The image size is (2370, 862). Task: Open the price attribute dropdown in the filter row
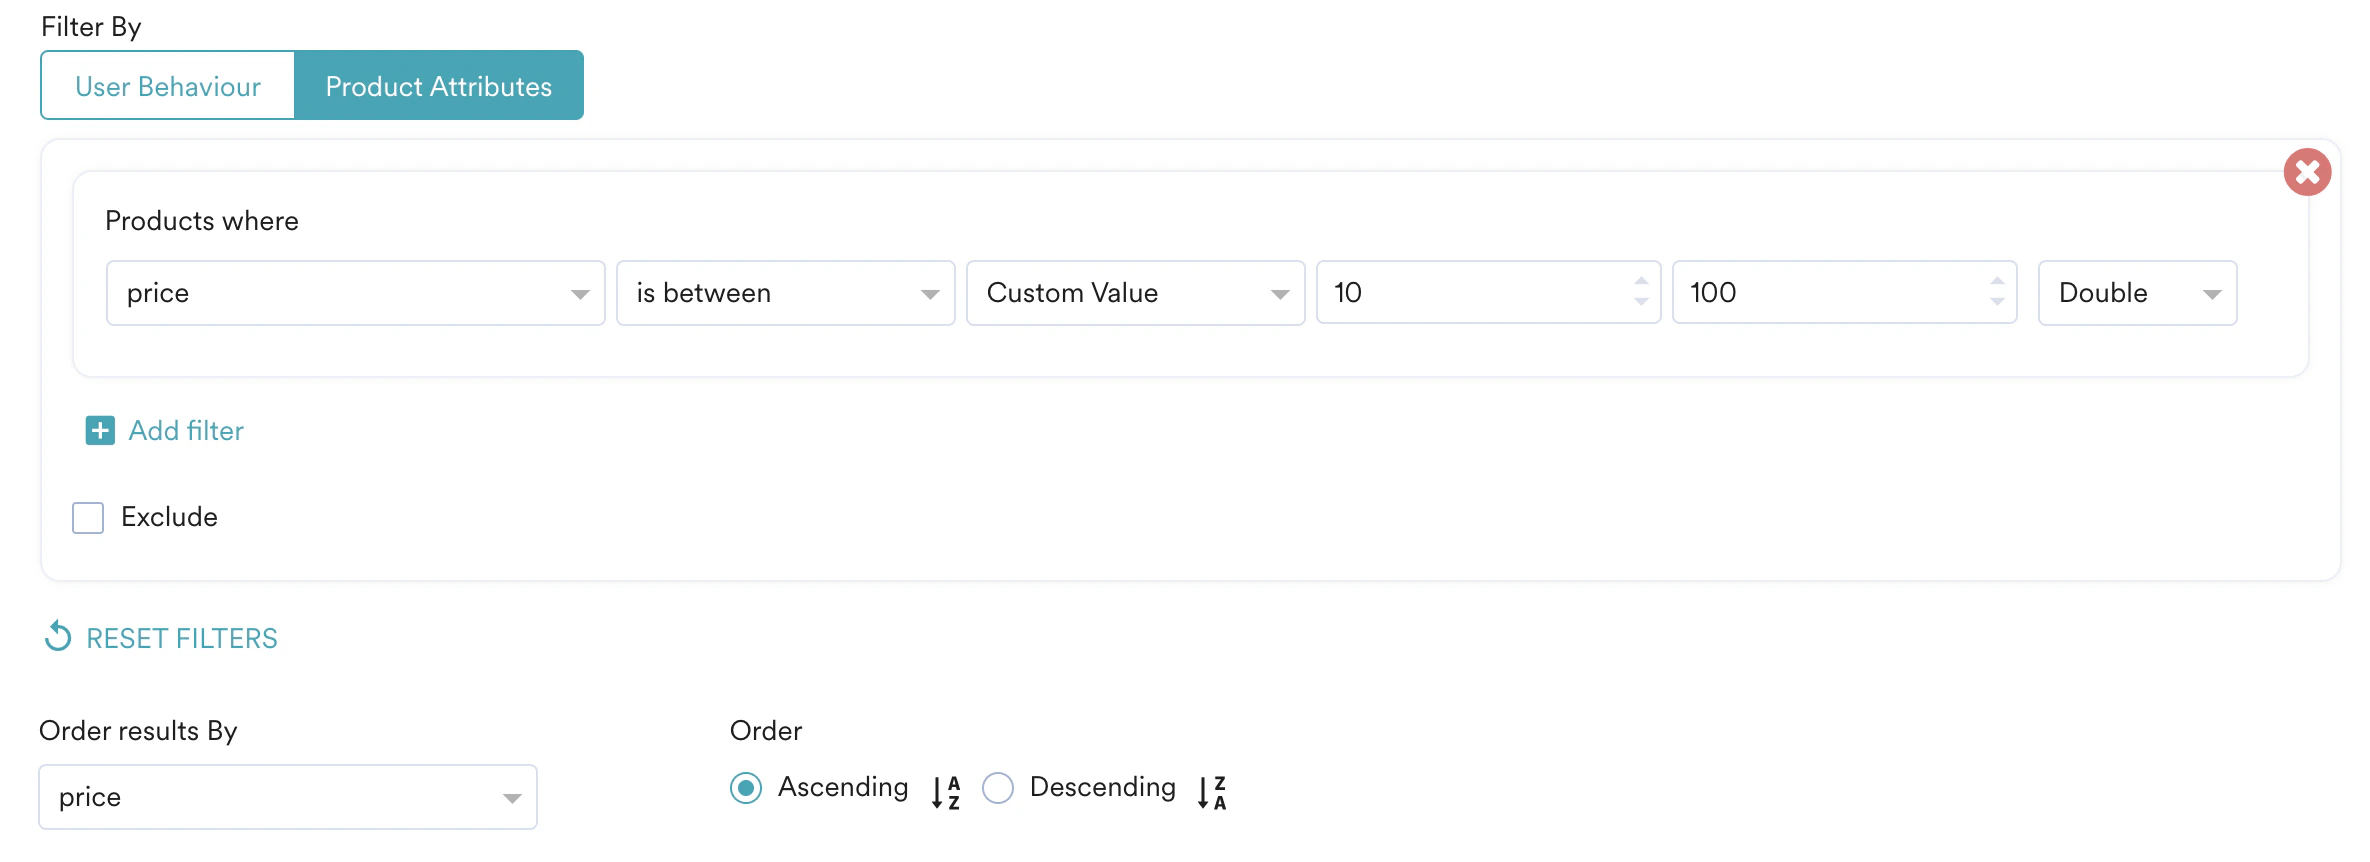pyautogui.click(x=356, y=293)
